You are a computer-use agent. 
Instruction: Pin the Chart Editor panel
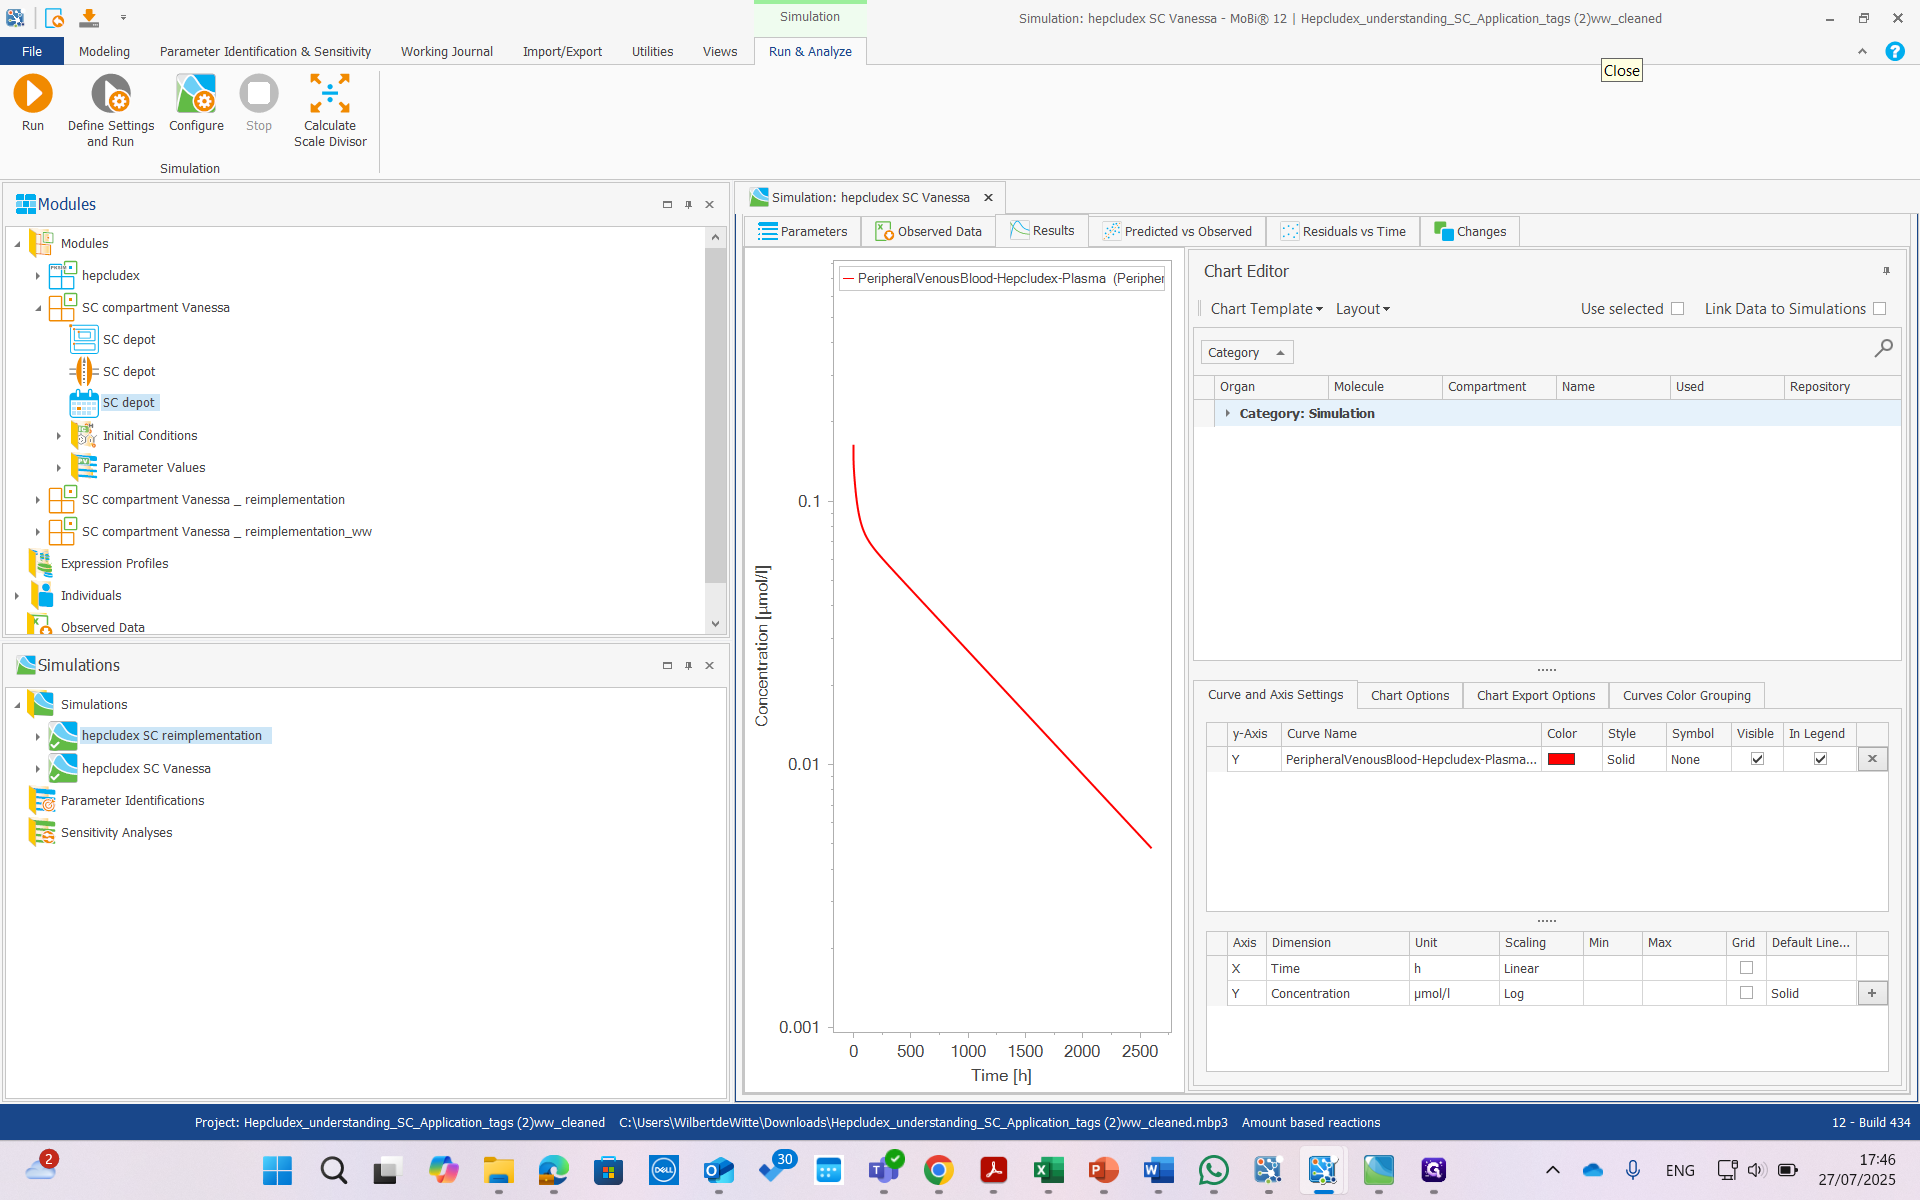[1886, 271]
